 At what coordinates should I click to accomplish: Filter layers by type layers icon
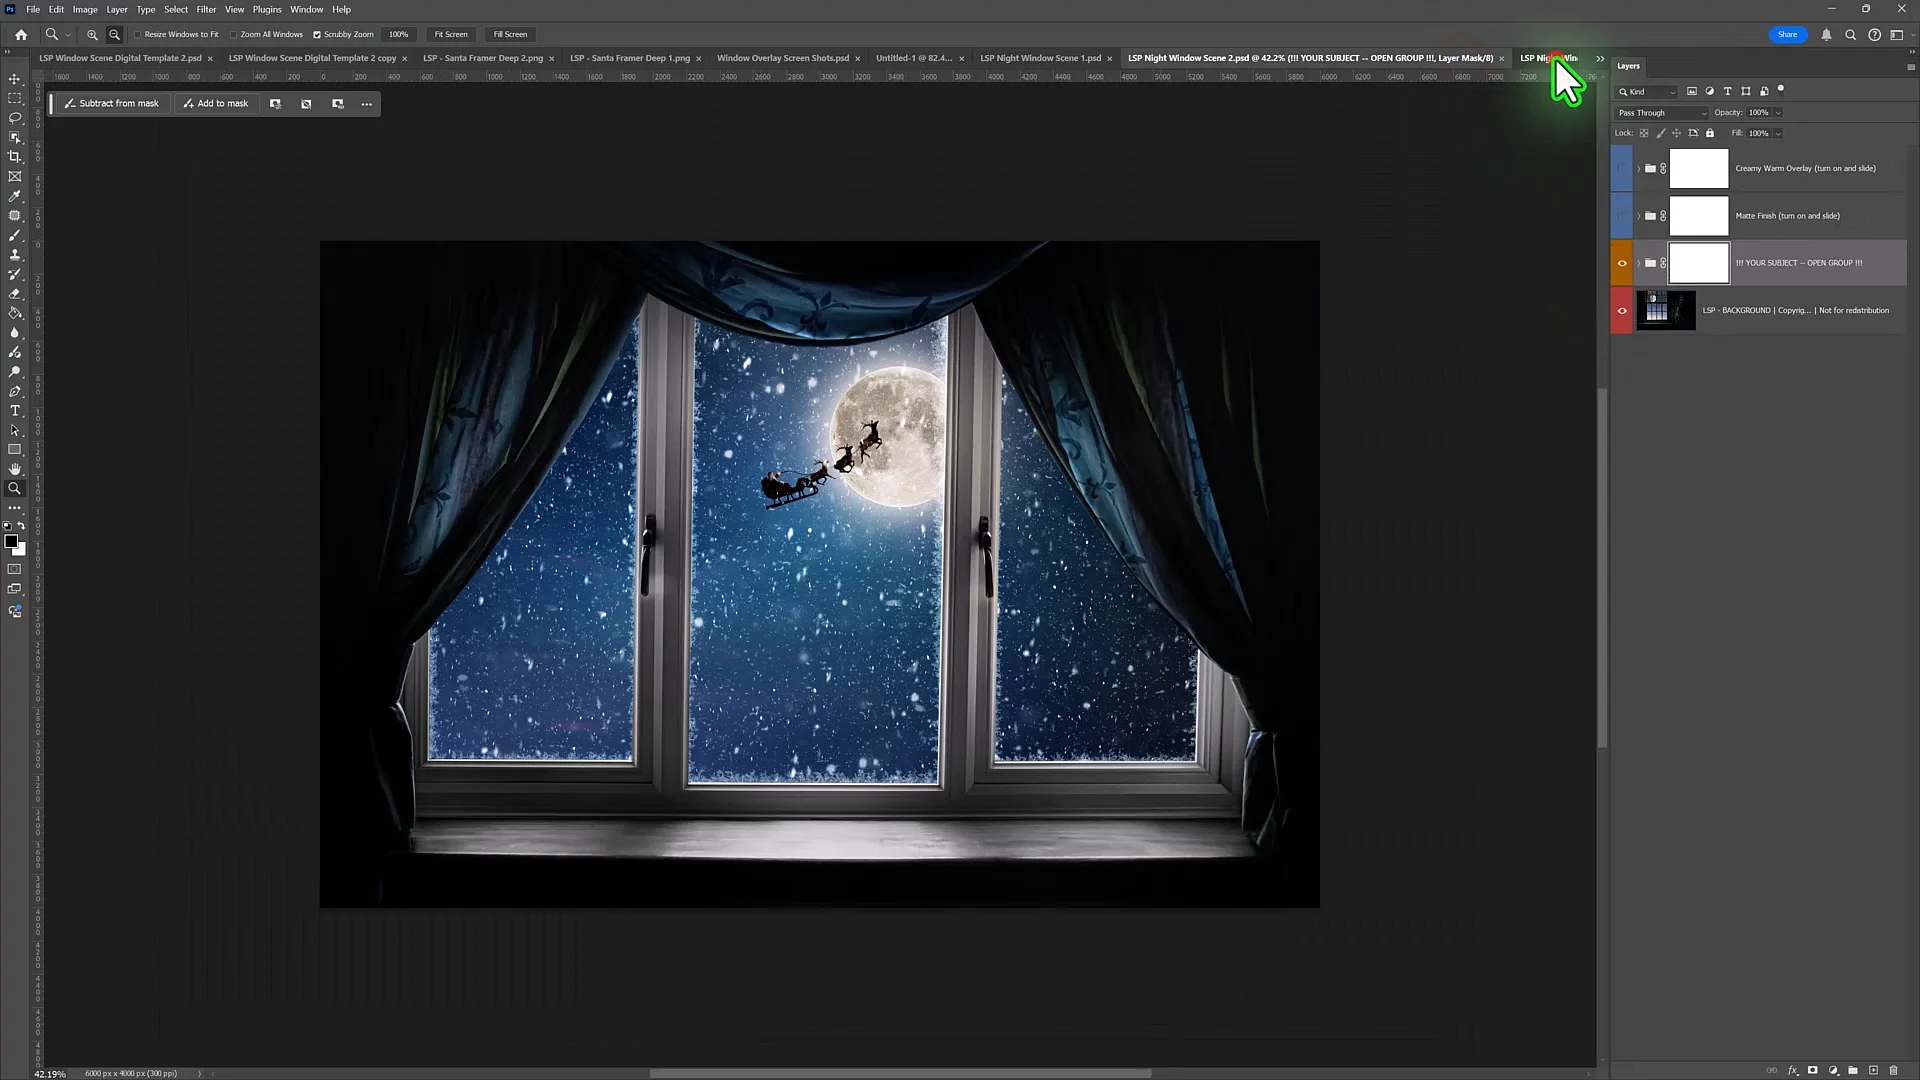1727,91
